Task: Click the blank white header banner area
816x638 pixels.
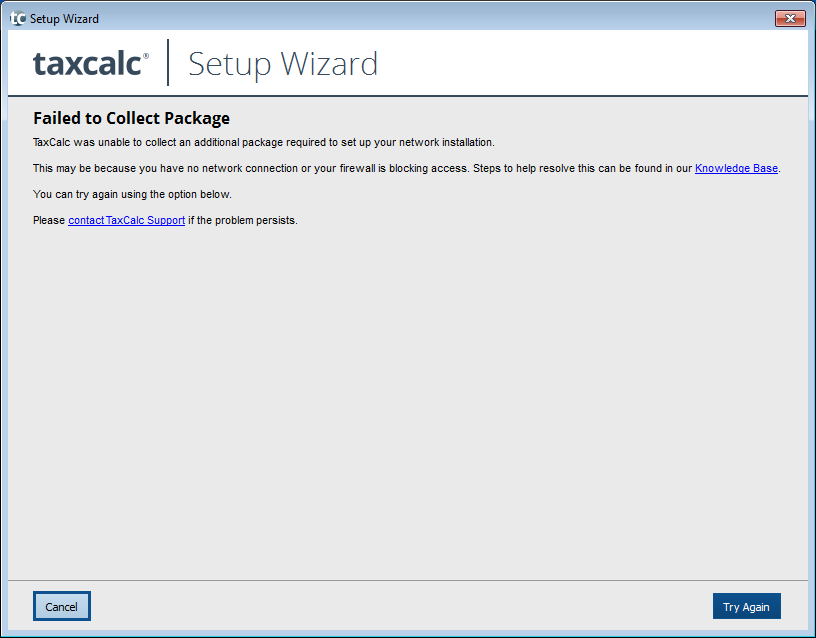Action: pyautogui.click(x=600, y=62)
